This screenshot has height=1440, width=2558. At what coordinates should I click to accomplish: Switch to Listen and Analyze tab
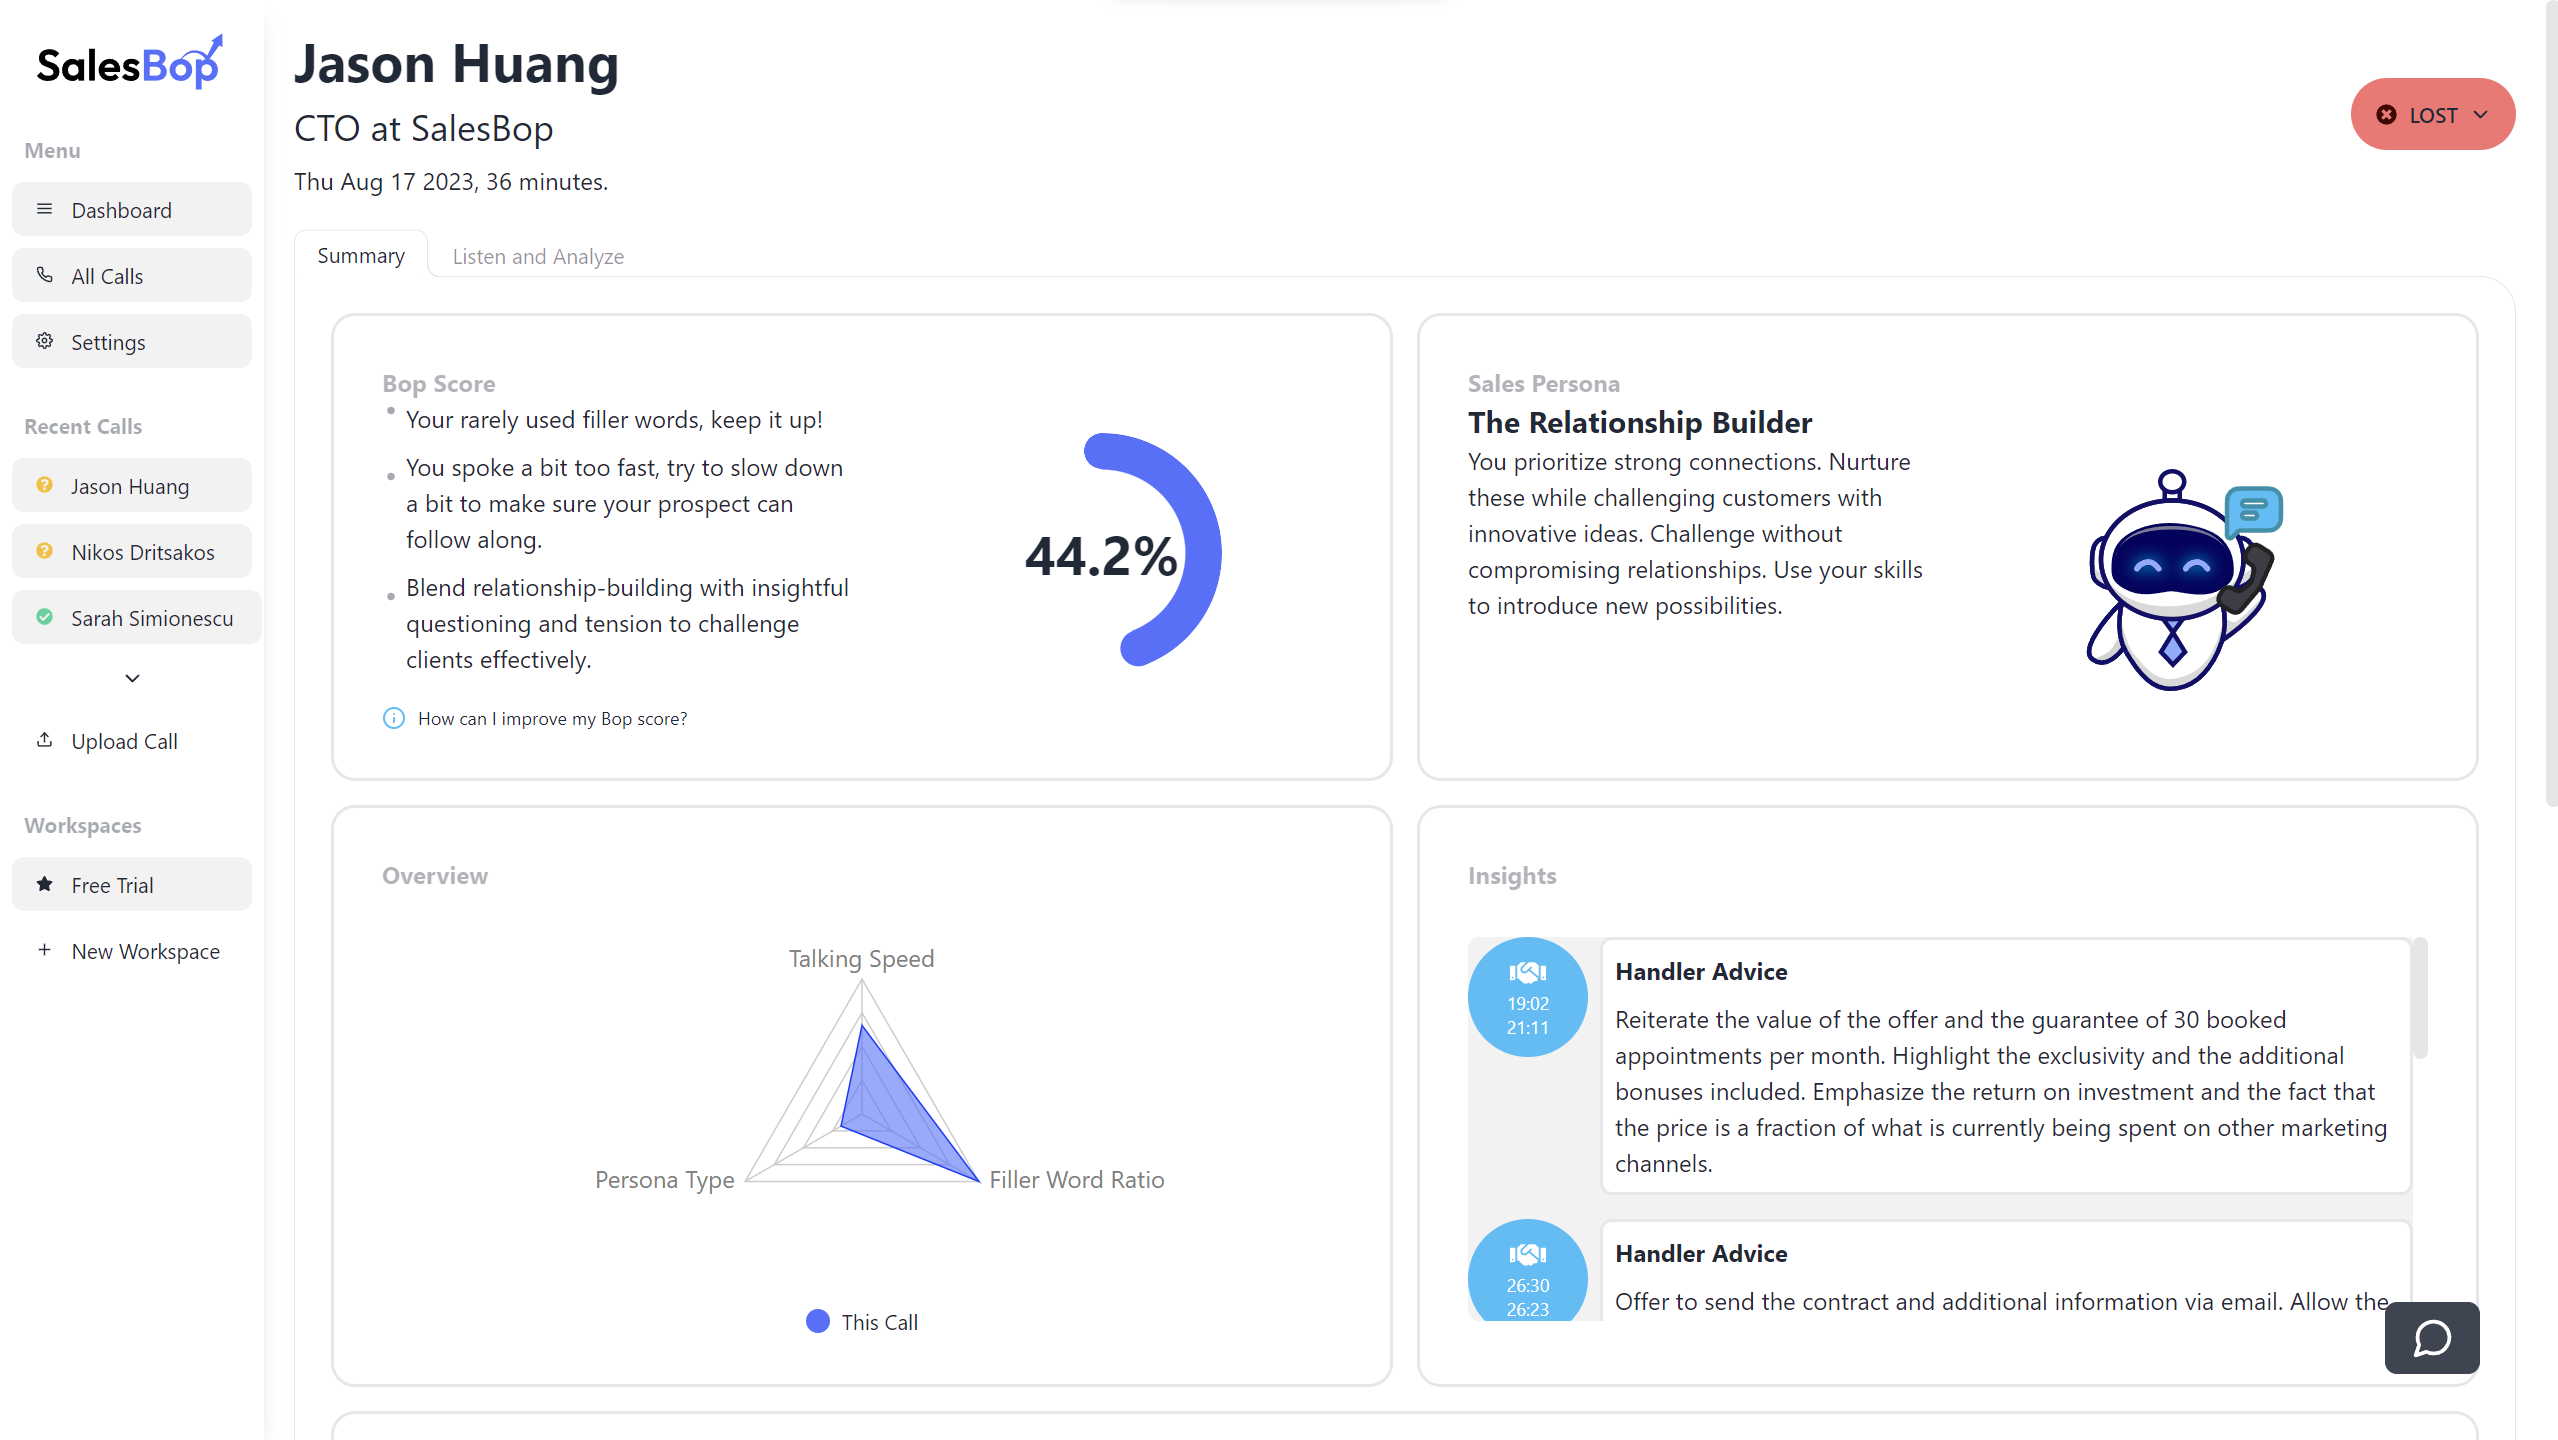[538, 256]
